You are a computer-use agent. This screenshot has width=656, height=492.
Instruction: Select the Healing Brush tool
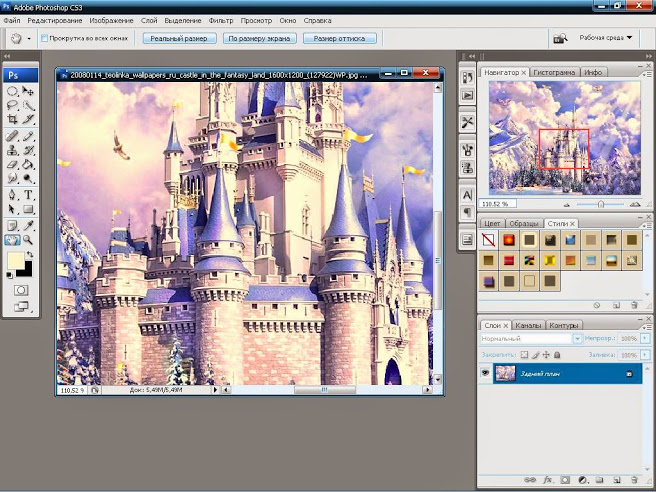(x=13, y=136)
